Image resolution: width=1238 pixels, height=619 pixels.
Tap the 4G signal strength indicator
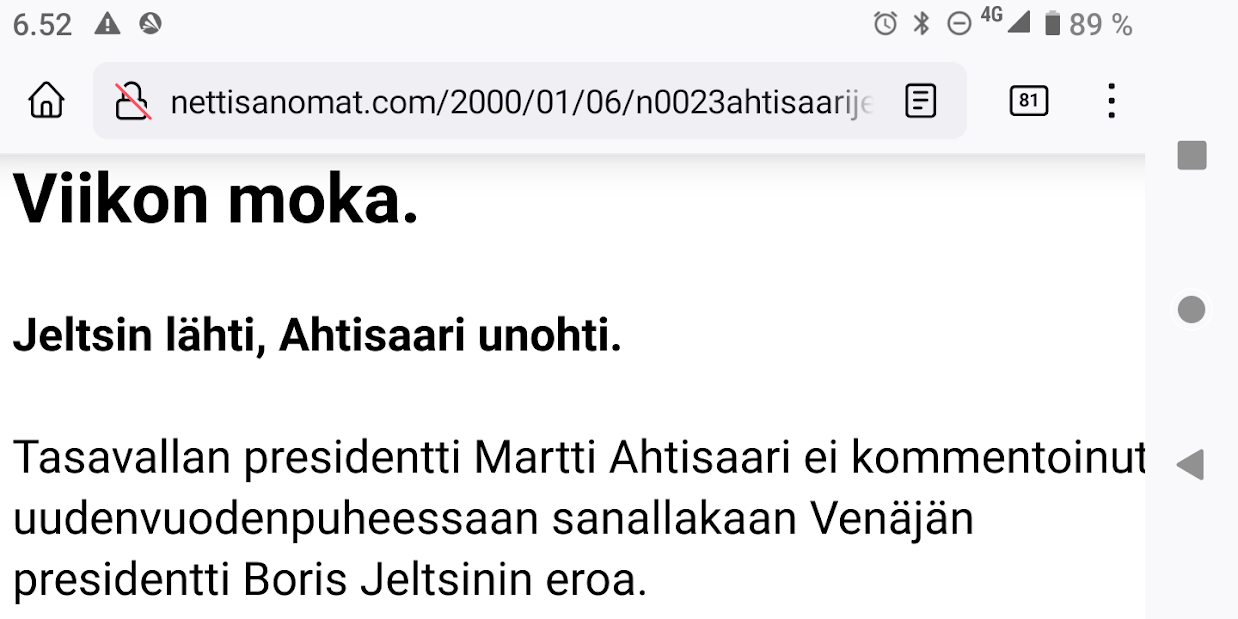tap(1005, 21)
